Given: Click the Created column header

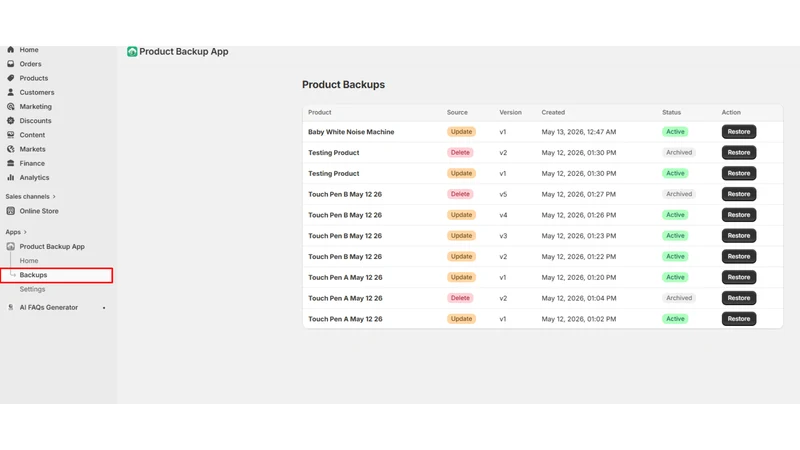Looking at the screenshot, I should [553, 112].
